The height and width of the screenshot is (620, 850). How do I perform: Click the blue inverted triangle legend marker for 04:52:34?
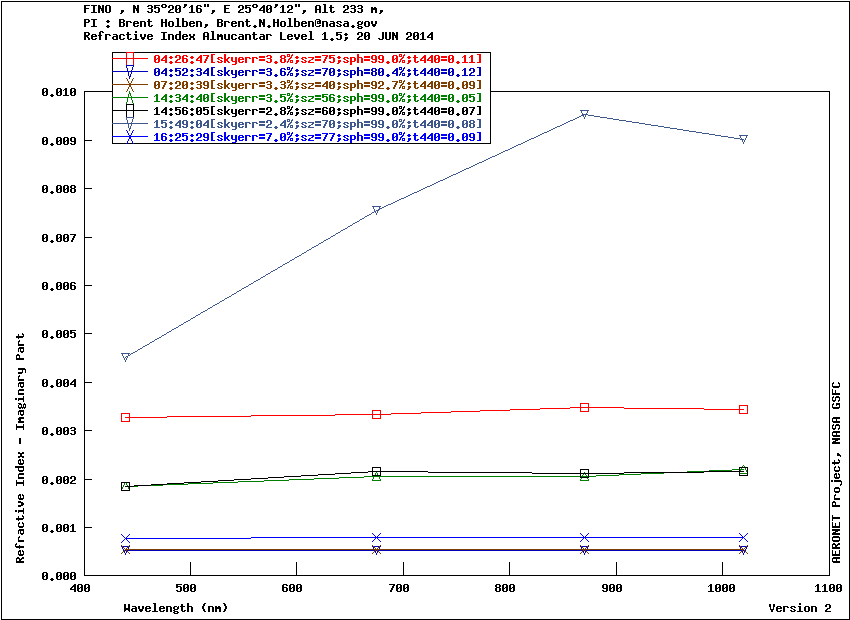pyautogui.click(x=130, y=72)
